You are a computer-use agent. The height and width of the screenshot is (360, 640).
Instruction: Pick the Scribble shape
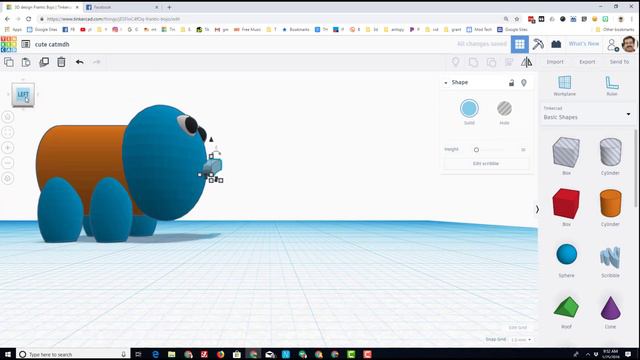tap(611, 257)
